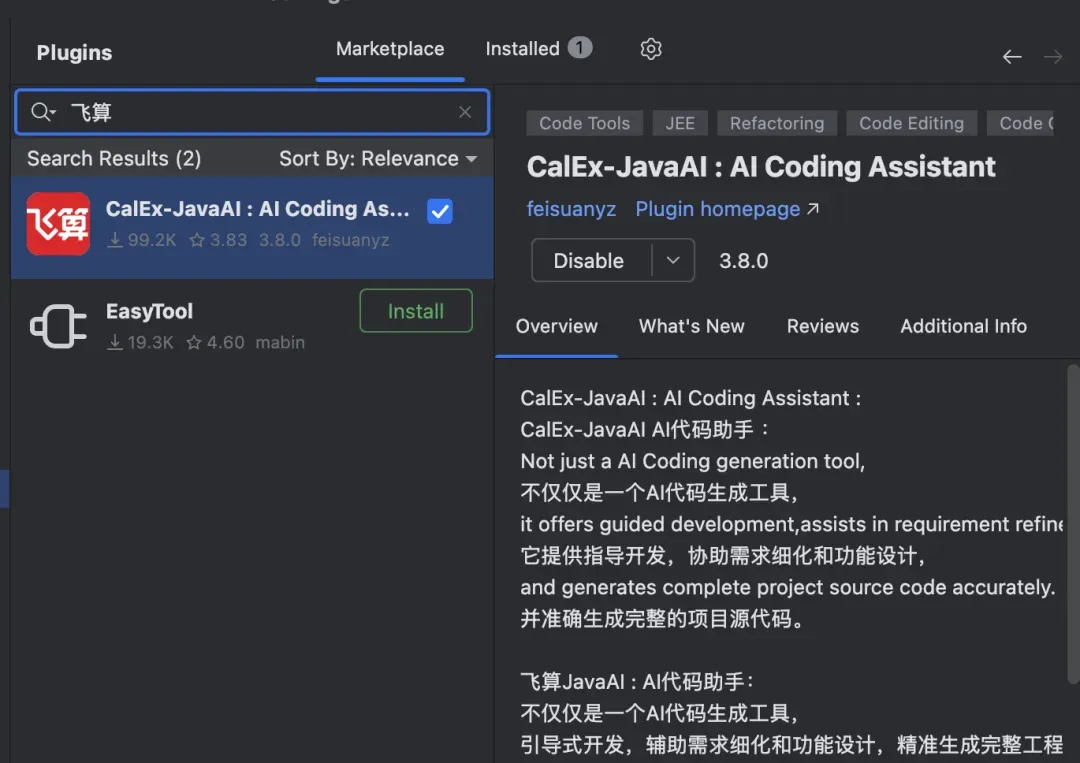This screenshot has width=1080, height=763.
Task: Clear the plugin search text
Action: tap(465, 112)
